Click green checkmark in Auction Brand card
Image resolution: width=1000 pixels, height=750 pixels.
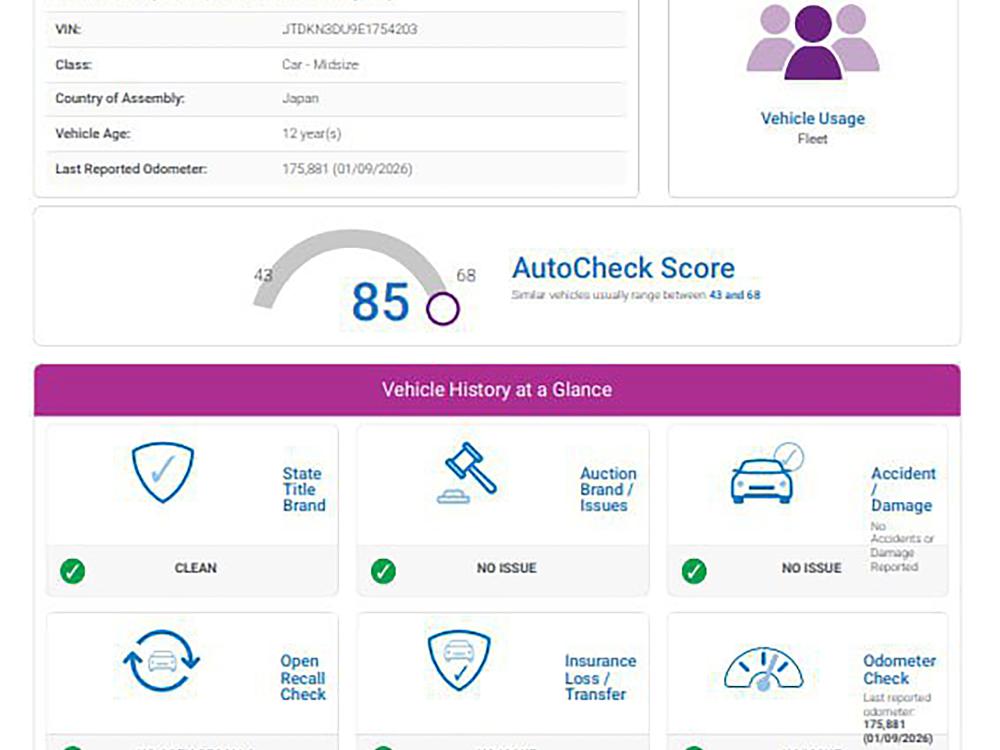click(383, 571)
